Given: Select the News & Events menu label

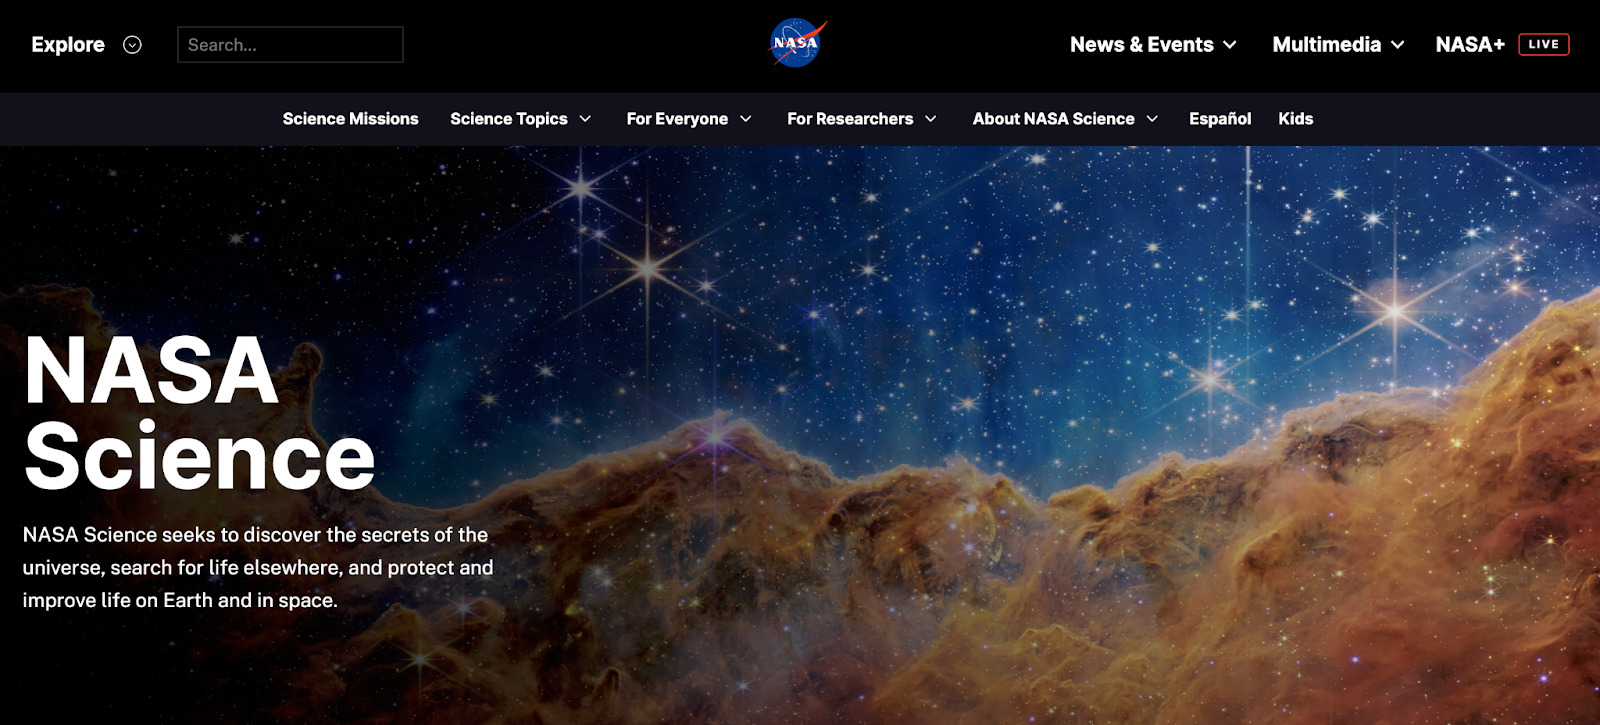Looking at the screenshot, I should pos(1141,45).
